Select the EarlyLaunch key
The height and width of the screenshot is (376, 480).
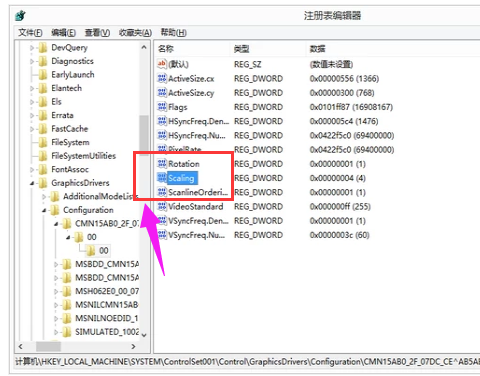(x=73, y=75)
